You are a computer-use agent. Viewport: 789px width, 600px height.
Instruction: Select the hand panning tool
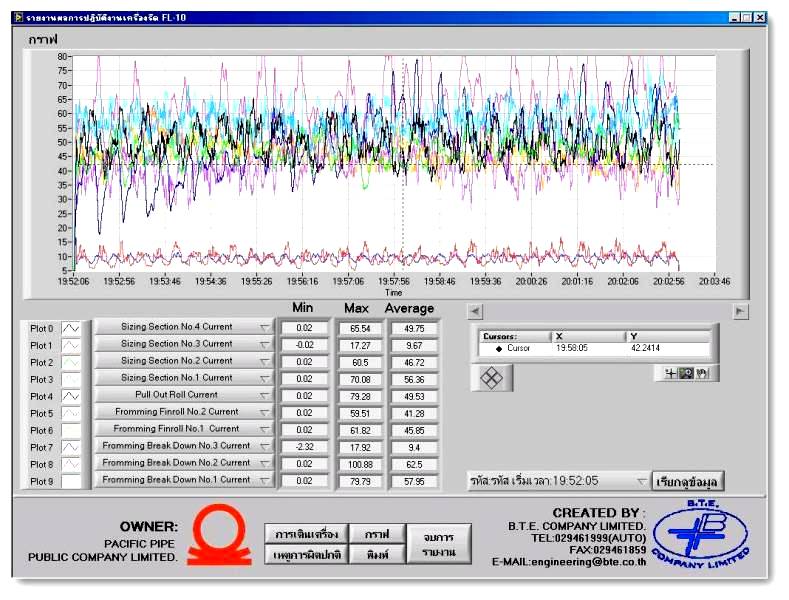(702, 373)
